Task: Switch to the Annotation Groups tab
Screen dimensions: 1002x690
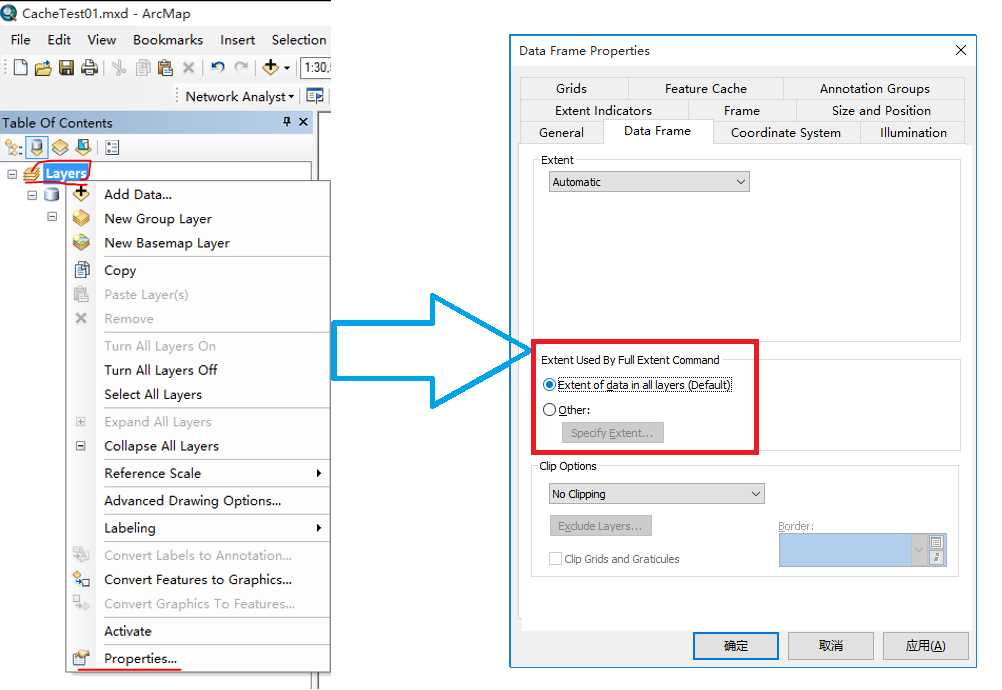Action: tap(874, 89)
